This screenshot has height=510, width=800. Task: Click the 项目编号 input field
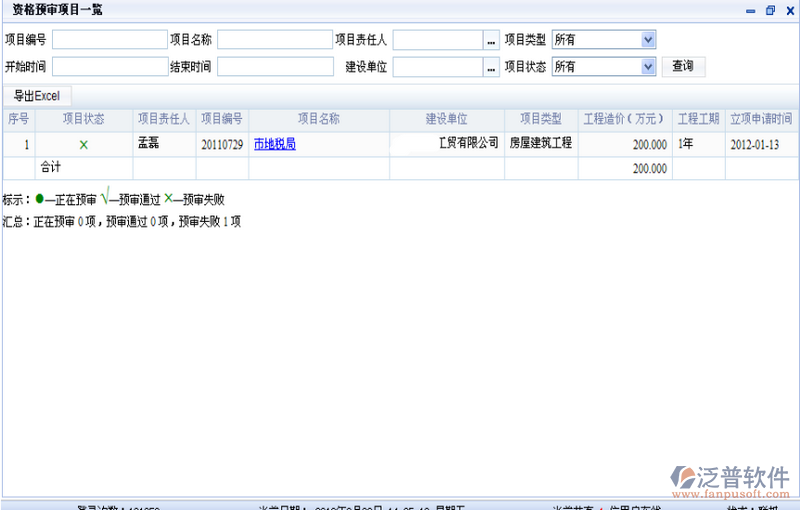(110, 40)
